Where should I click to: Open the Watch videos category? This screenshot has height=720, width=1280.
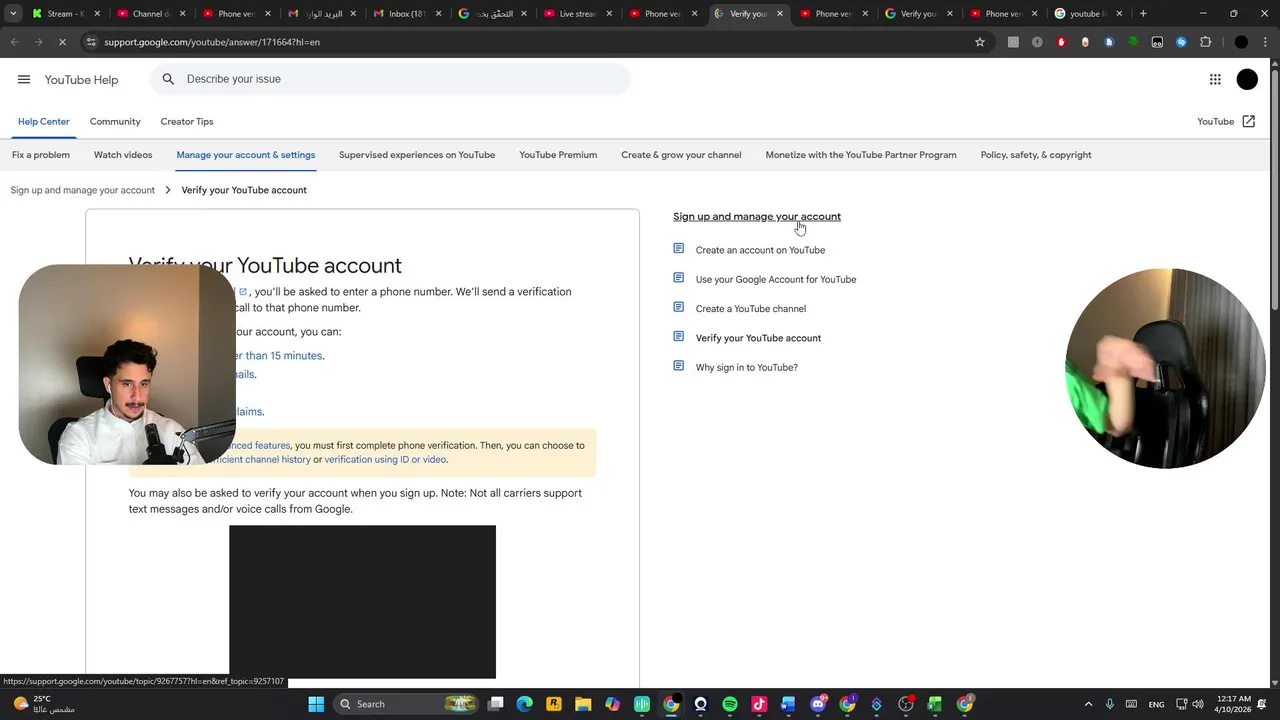click(123, 155)
